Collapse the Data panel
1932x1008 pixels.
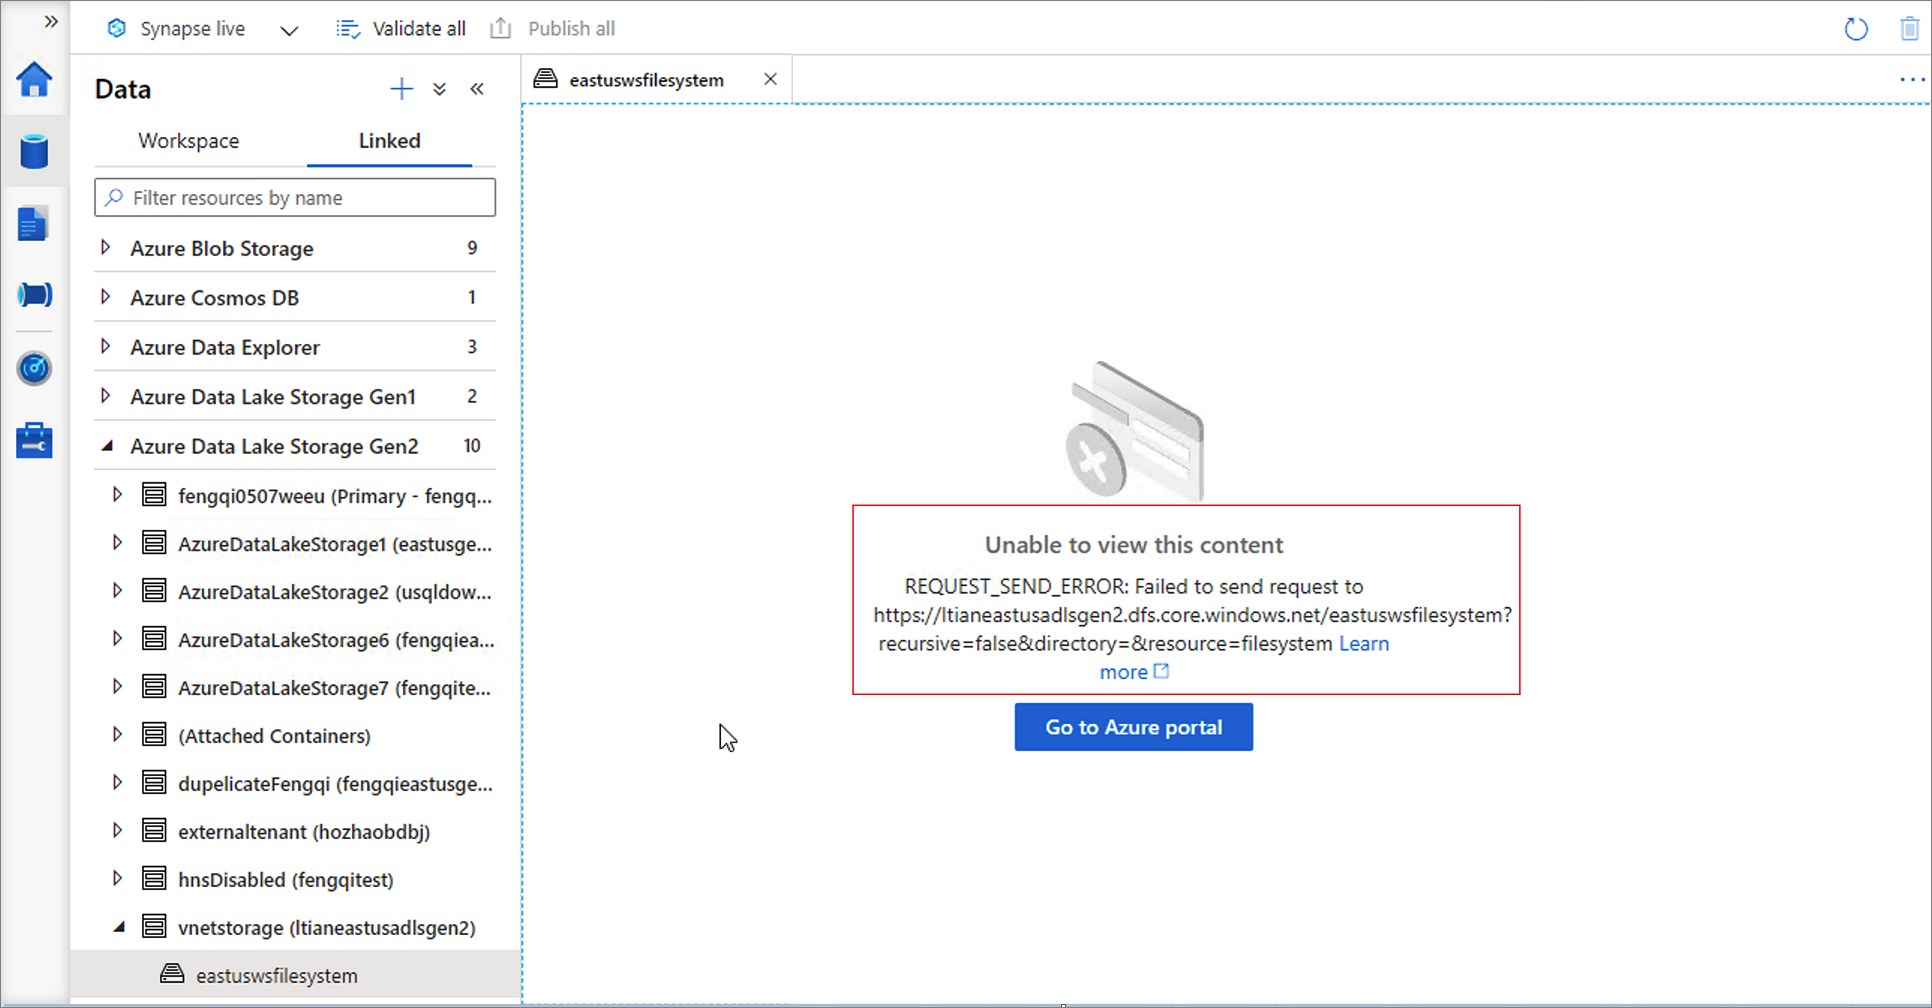[477, 89]
